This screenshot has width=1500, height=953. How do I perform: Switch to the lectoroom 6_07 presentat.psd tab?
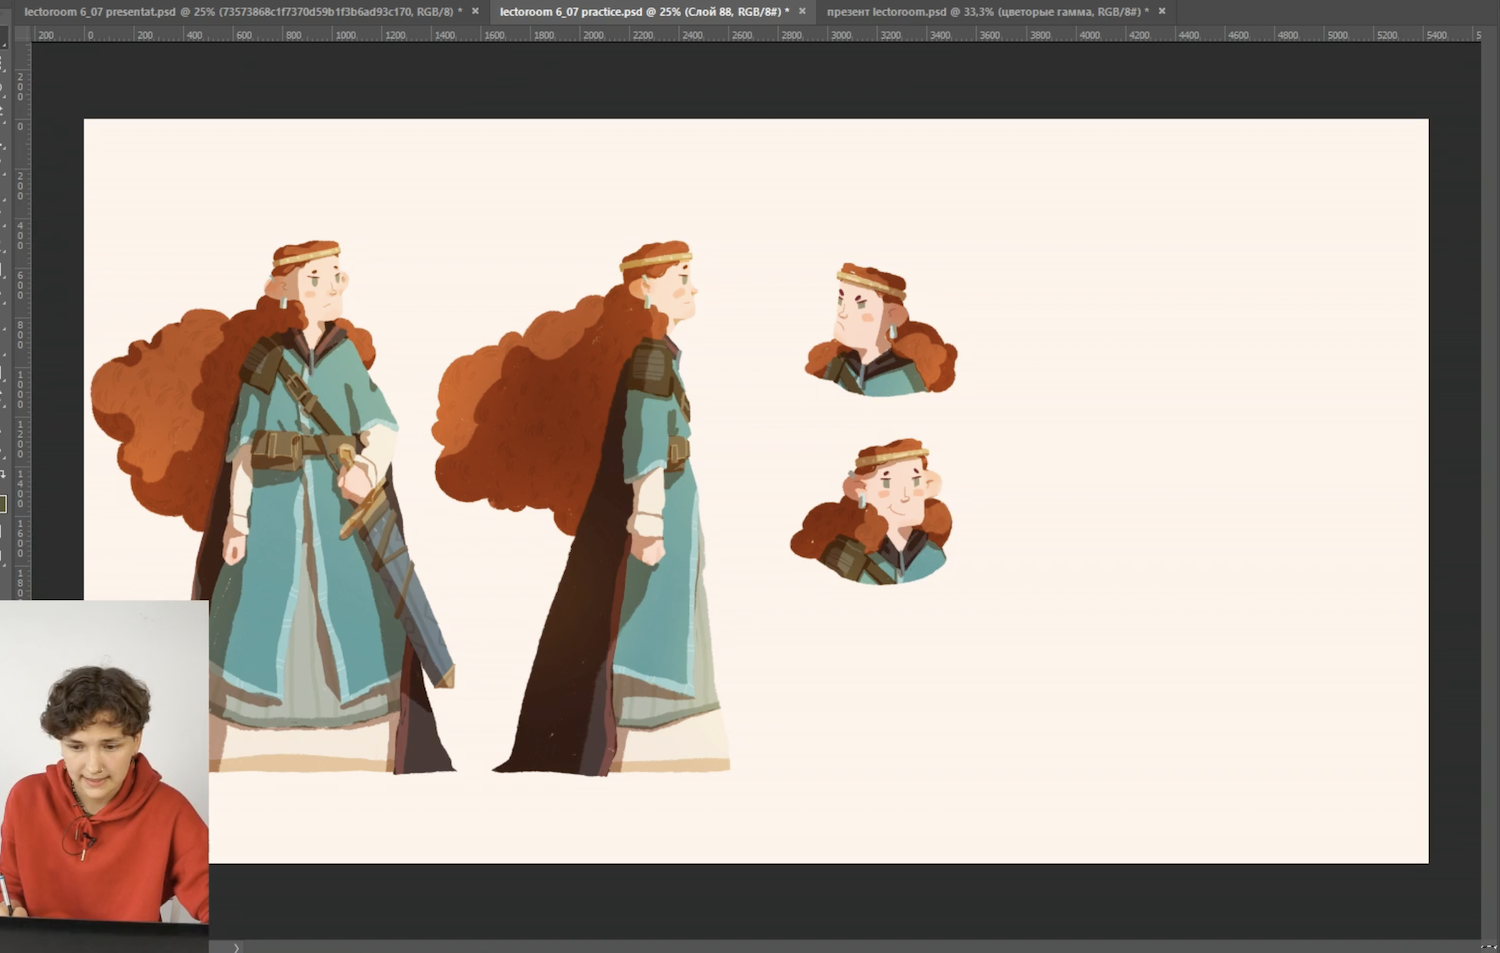[238, 12]
